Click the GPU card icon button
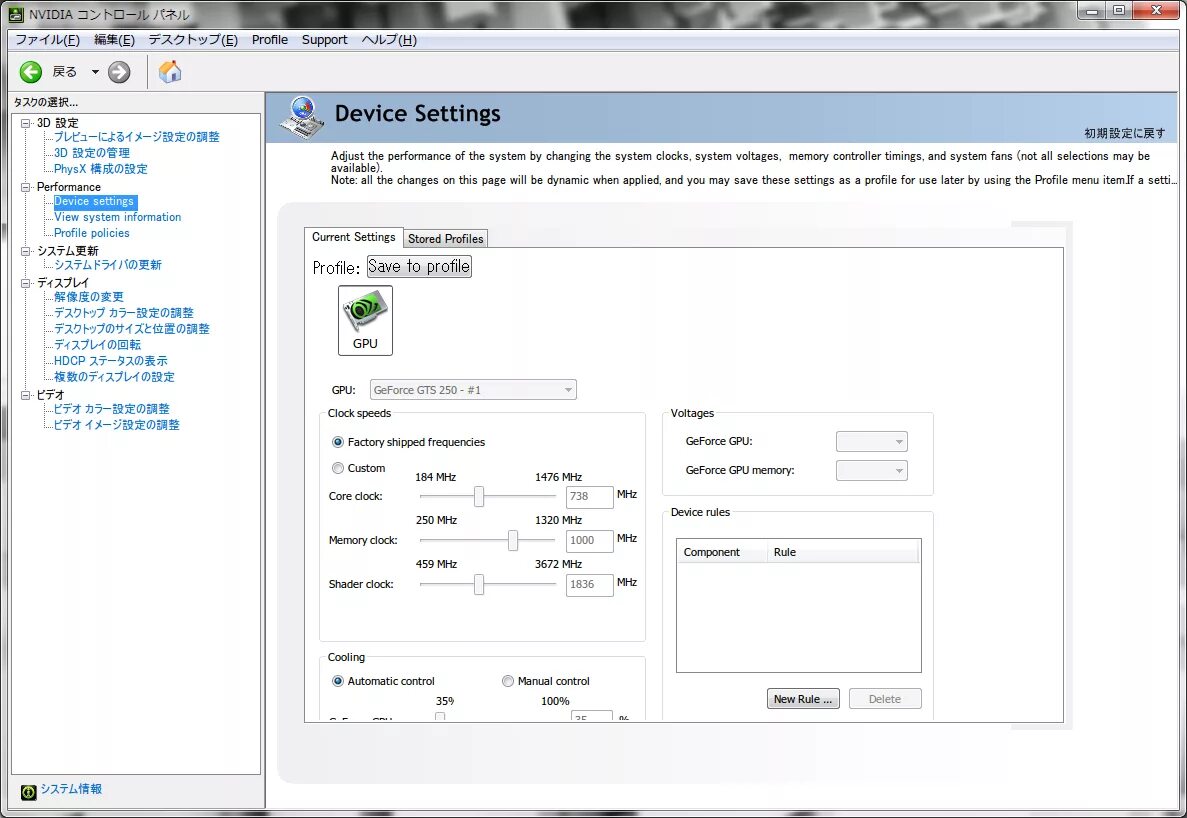The image size is (1187, 818). (x=365, y=320)
